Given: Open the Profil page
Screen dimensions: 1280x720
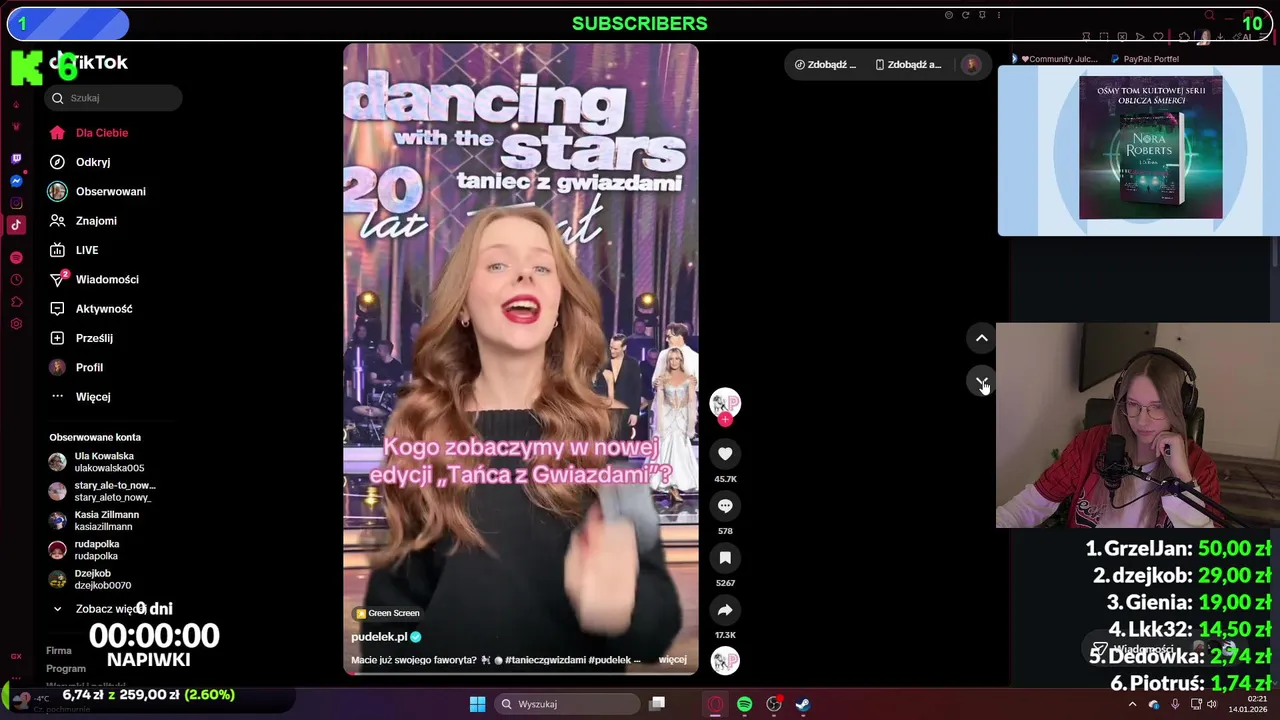Looking at the screenshot, I should (x=89, y=367).
